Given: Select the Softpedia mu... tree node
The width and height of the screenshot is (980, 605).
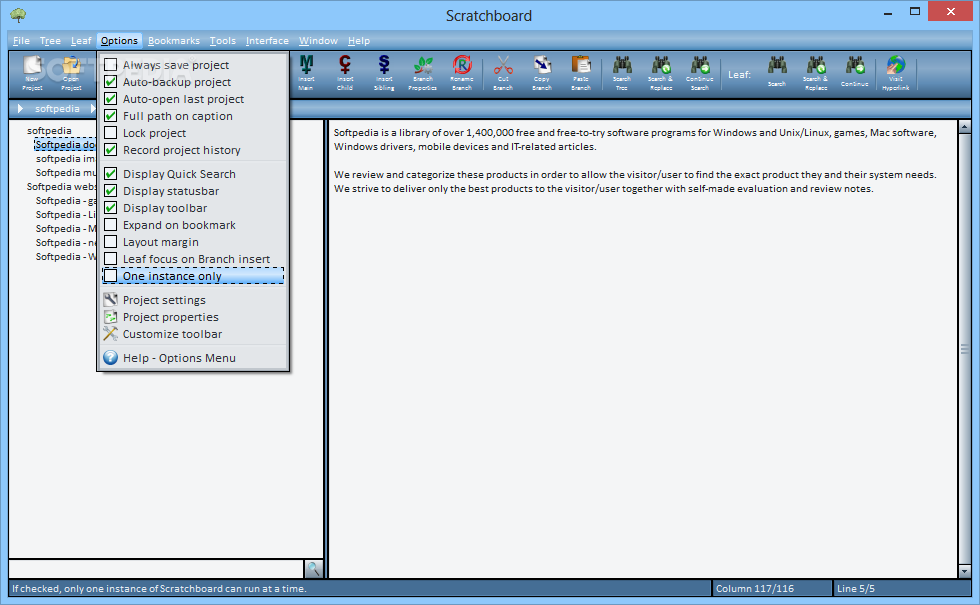Looking at the screenshot, I should pyautogui.click(x=66, y=172).
